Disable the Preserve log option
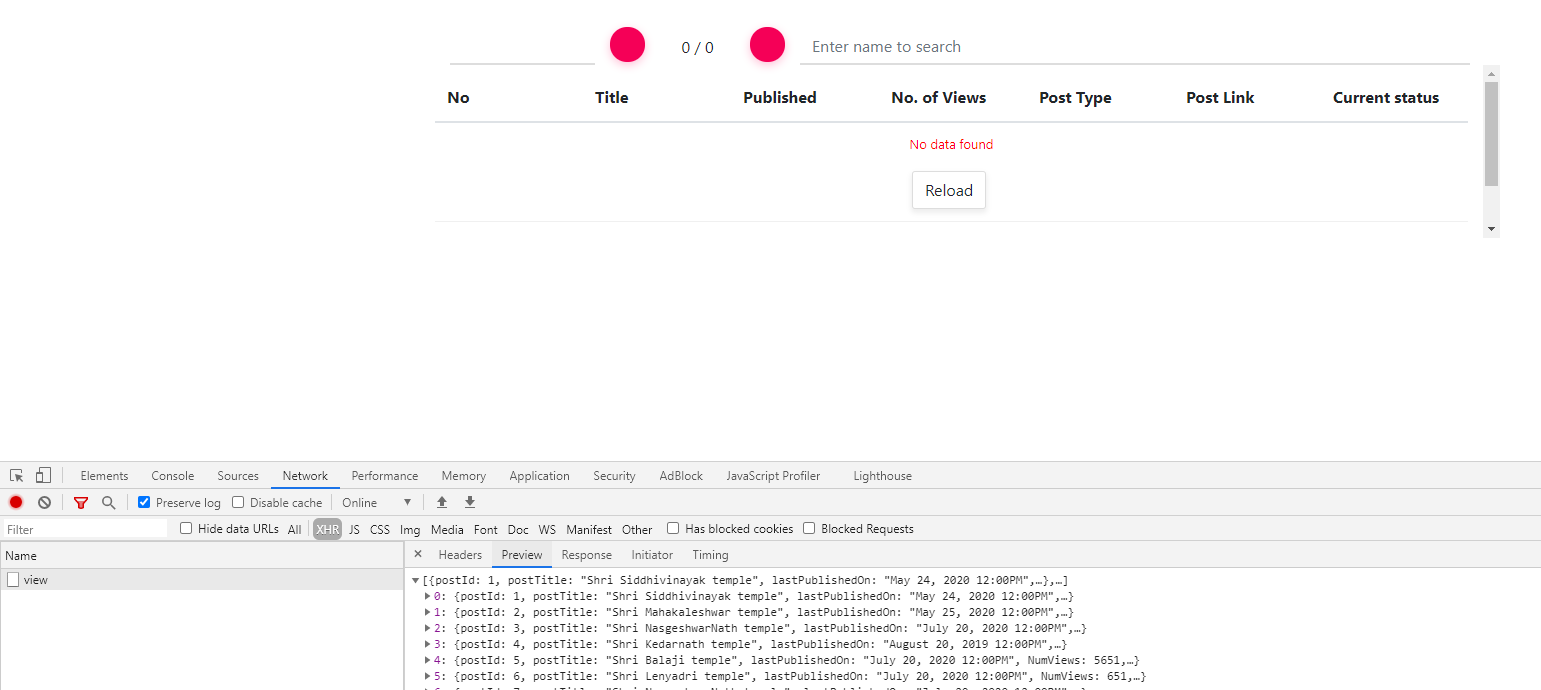The image size is (1541, 690). click(143, 502)
